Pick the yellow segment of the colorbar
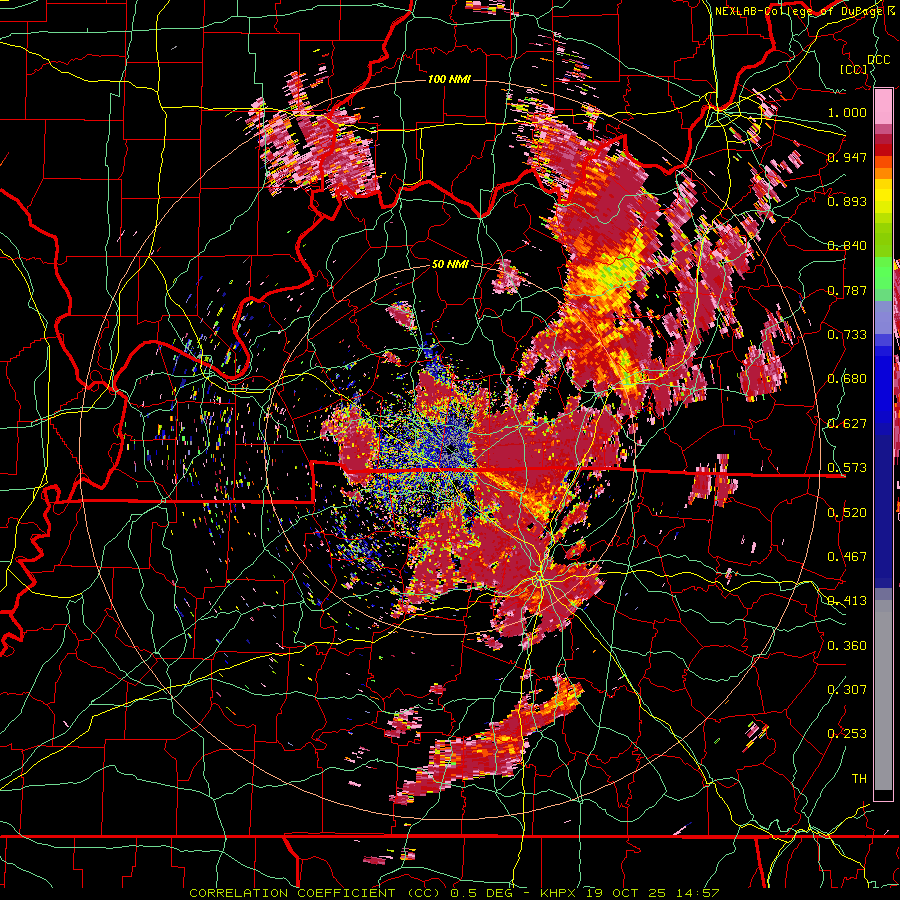This screenshot has height=900, width=900. coord(883,198)
